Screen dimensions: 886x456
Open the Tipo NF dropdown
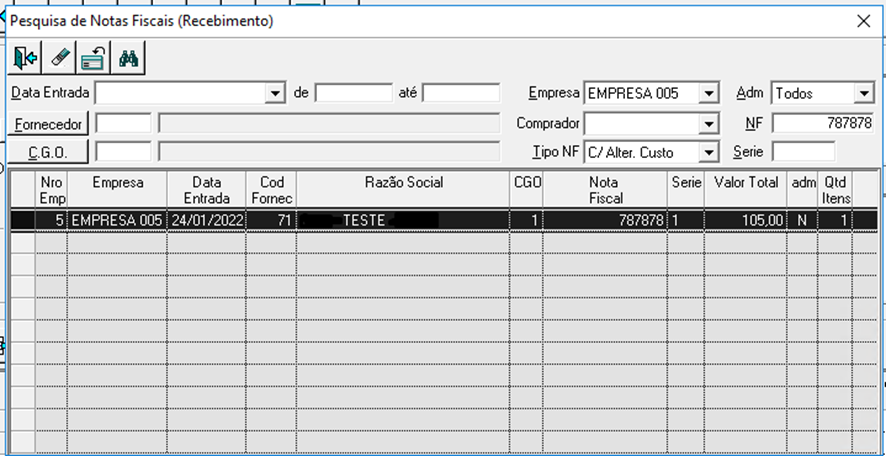click(708, 152)
